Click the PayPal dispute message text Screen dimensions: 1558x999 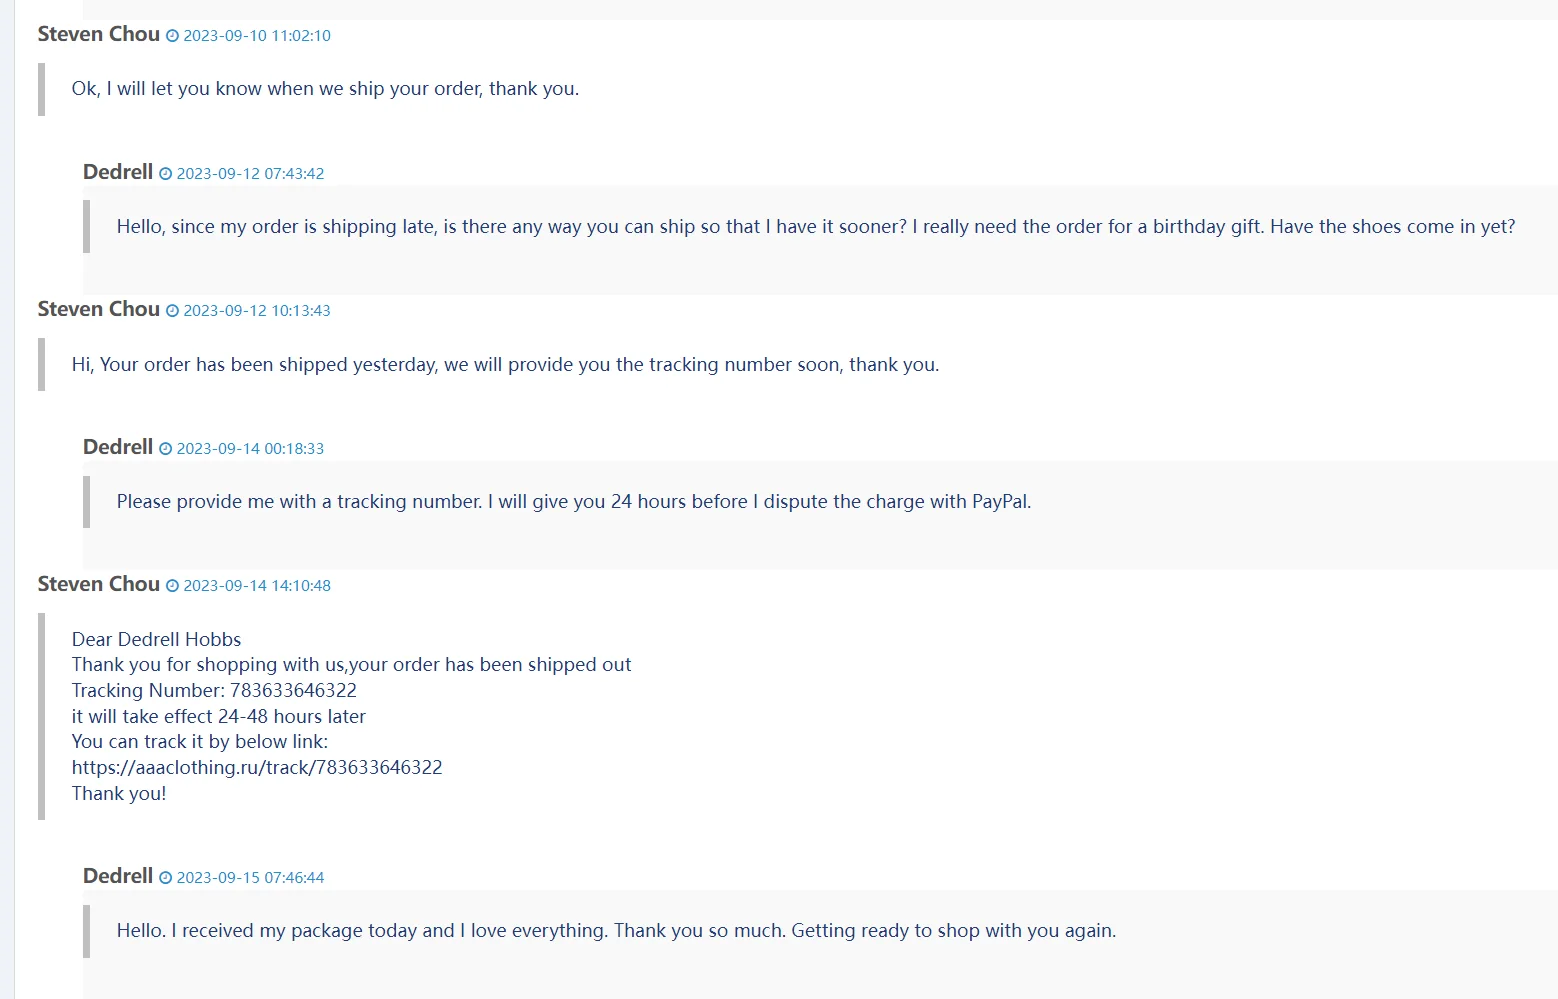pos(574,502)
